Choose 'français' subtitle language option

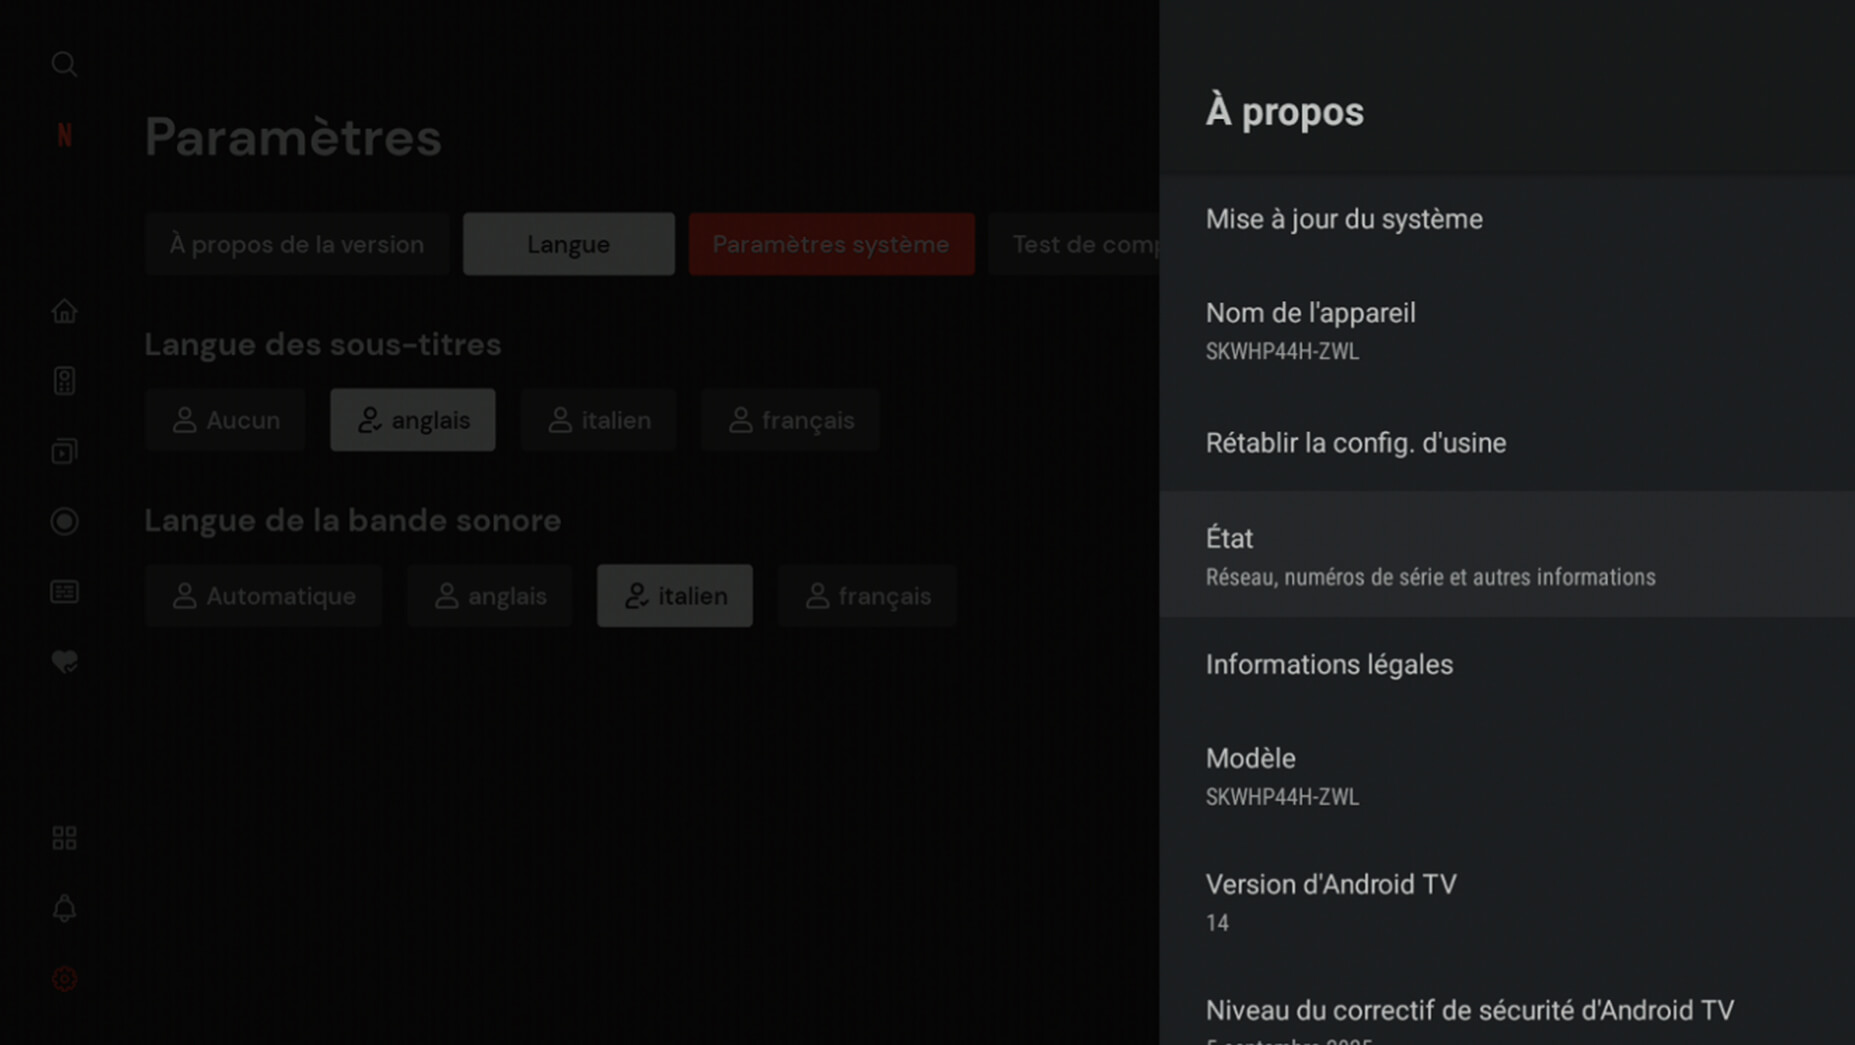790,420
